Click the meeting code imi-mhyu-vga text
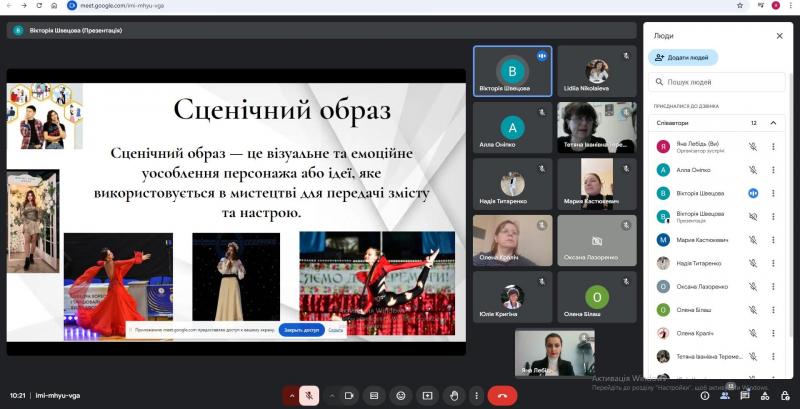 [58, 396]
